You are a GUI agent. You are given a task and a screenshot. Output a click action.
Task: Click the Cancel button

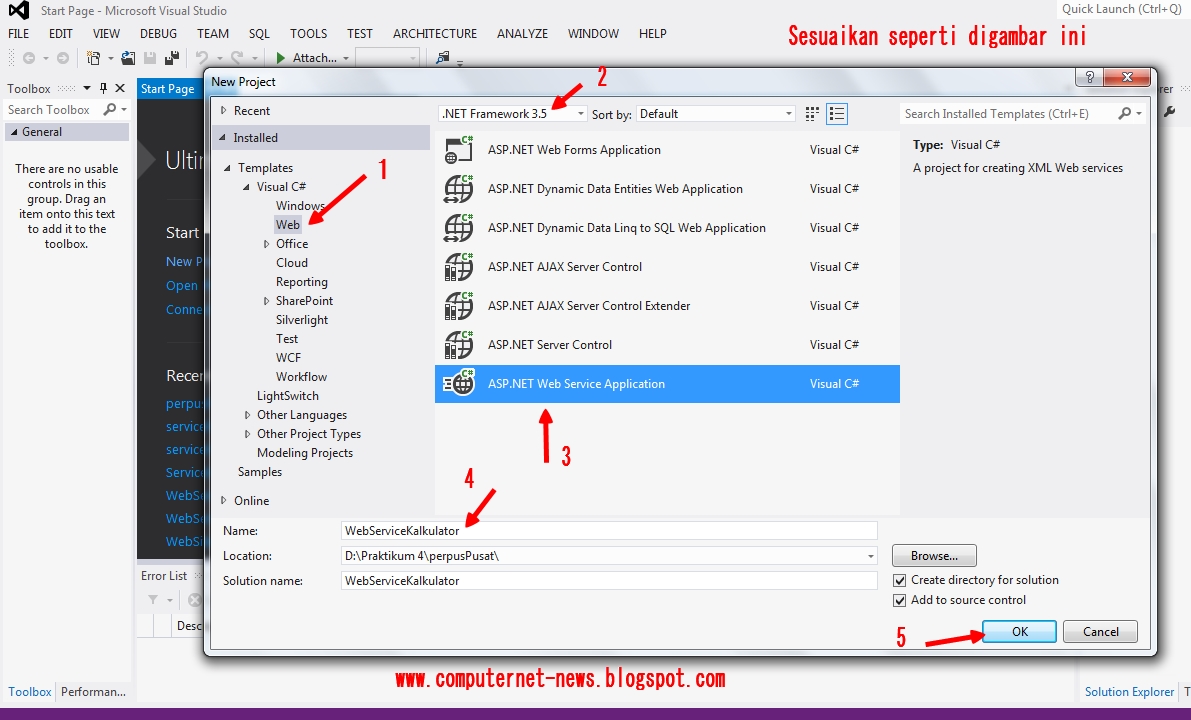(1100, 632)
